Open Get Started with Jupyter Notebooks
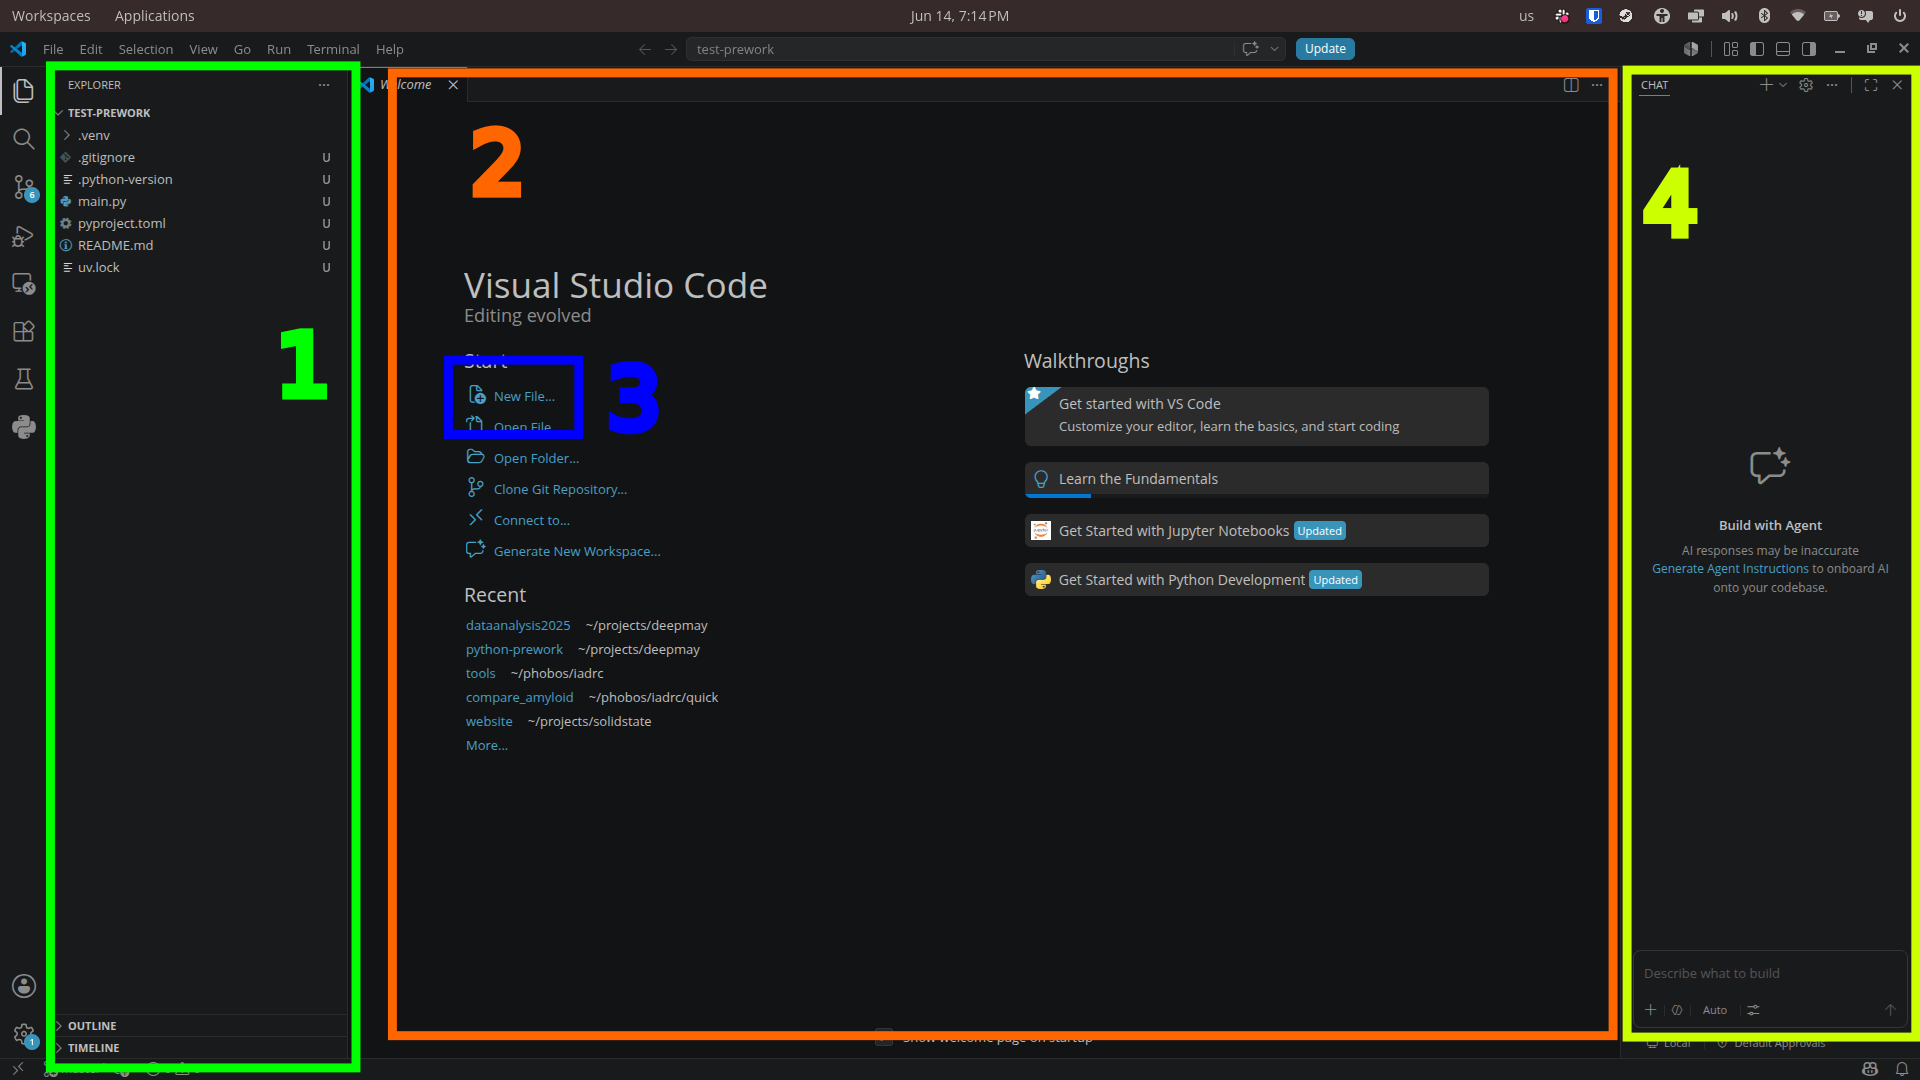 pyautogui.click(x=1256, y=531)
